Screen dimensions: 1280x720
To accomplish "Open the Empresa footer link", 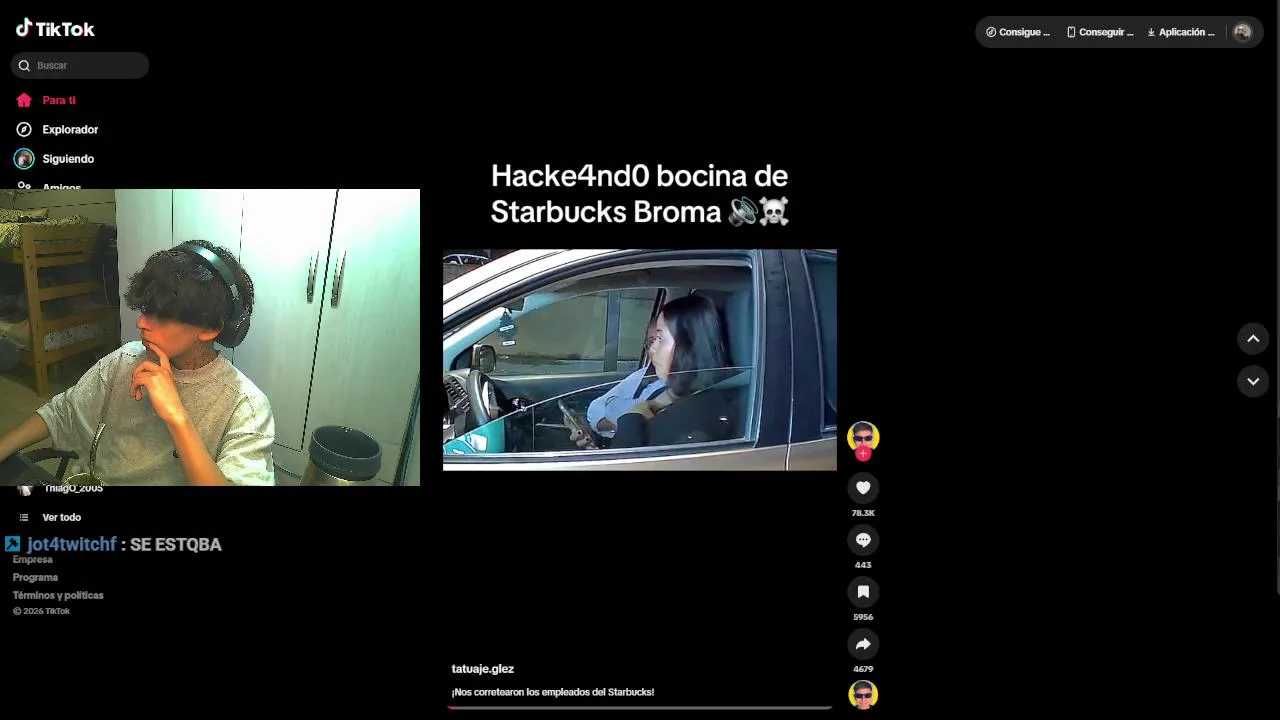I will pyautogui.click(x=32, y=560).
